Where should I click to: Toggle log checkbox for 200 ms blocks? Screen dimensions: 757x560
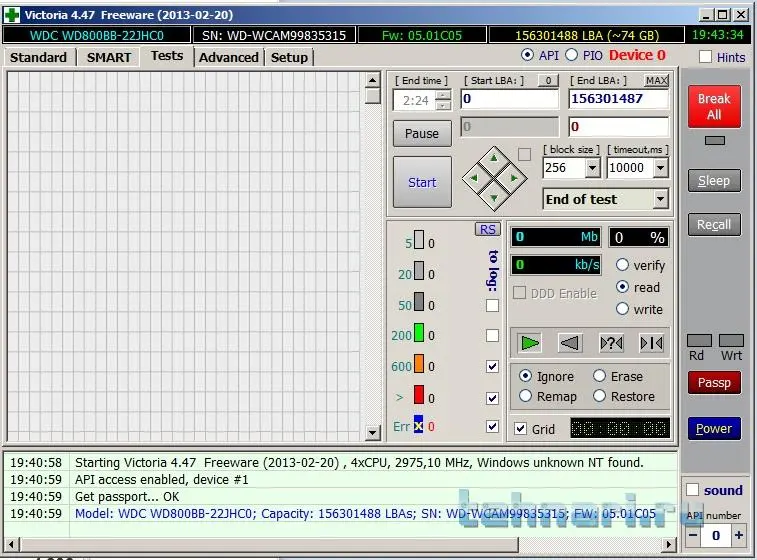492,336
